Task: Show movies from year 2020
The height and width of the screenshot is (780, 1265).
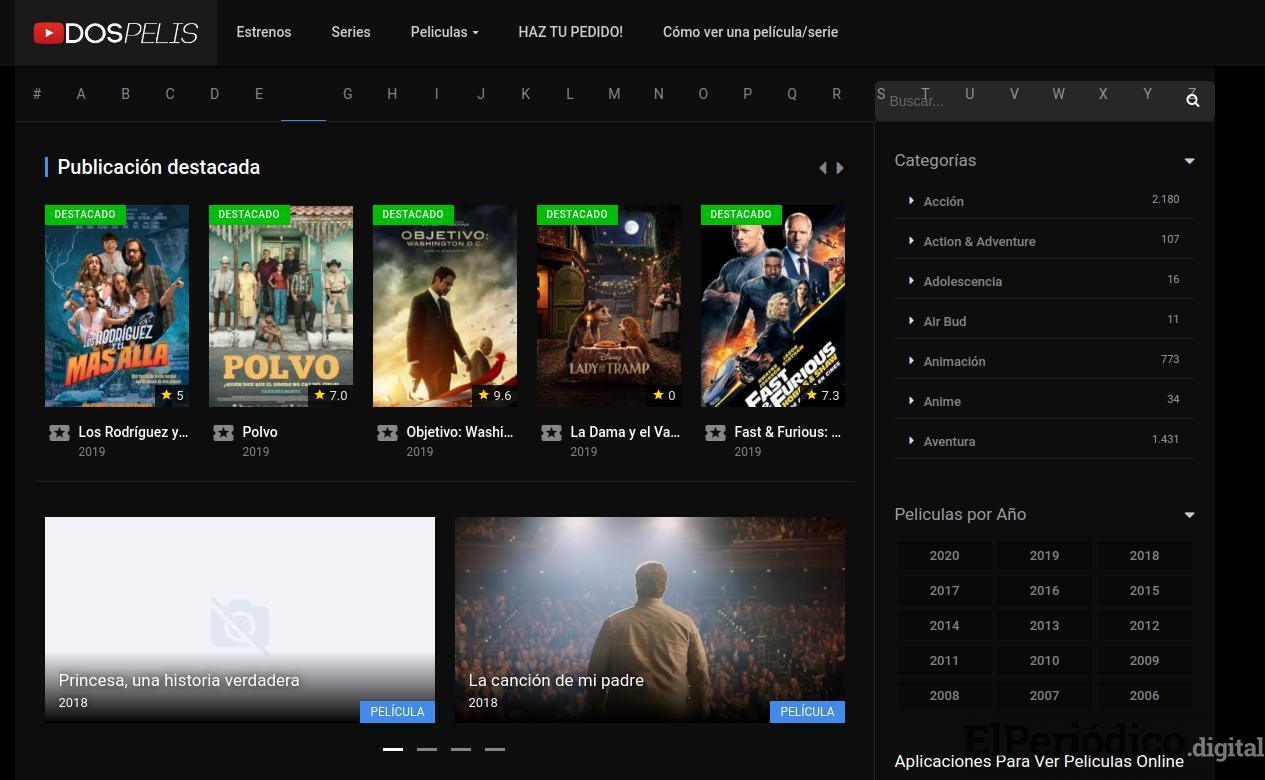Action: (944, 556)
